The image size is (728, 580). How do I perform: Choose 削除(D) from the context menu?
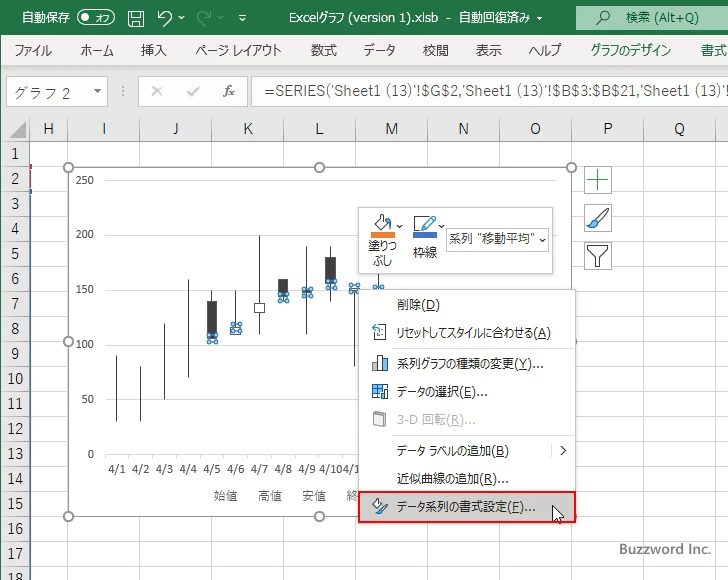pyautogui.click(x=467, y=305)
